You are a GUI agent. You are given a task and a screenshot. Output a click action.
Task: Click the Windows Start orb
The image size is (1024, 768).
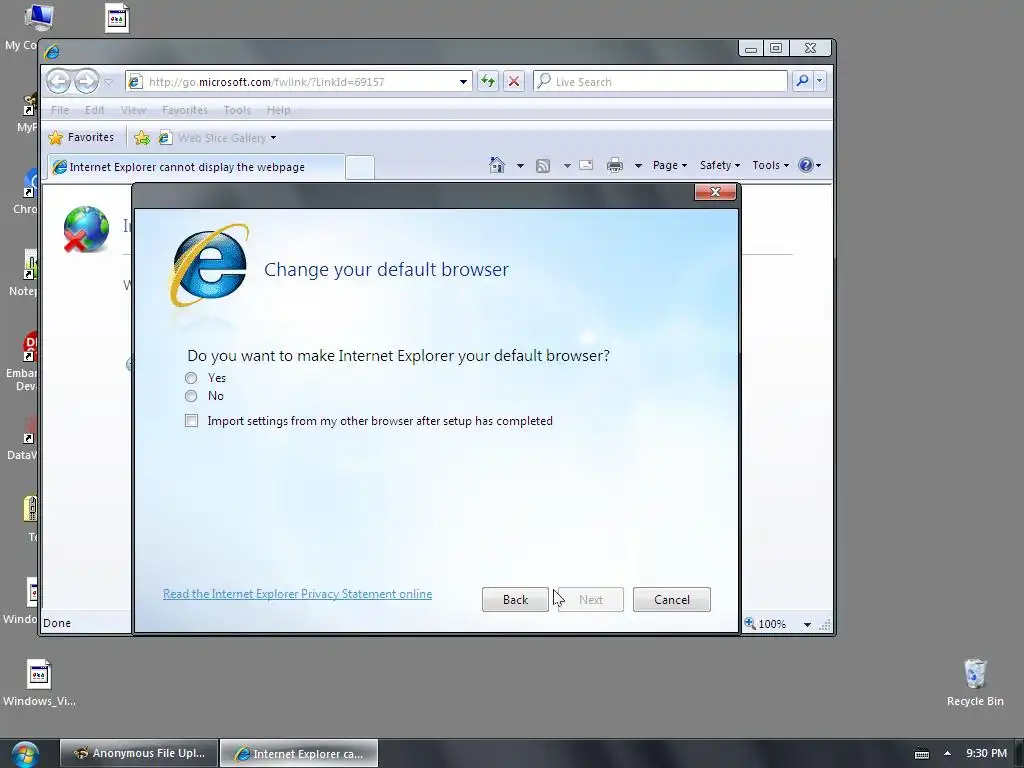[25, 754]
